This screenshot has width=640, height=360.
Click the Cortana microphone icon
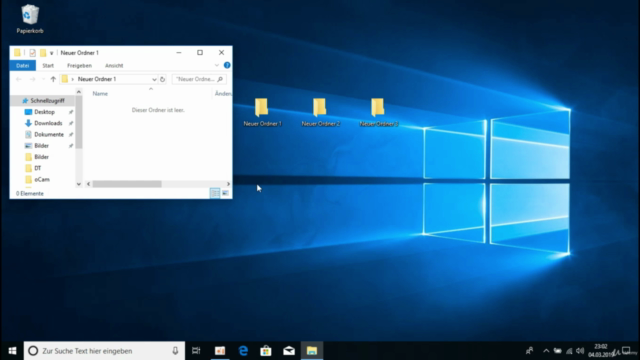click(175, 351)
